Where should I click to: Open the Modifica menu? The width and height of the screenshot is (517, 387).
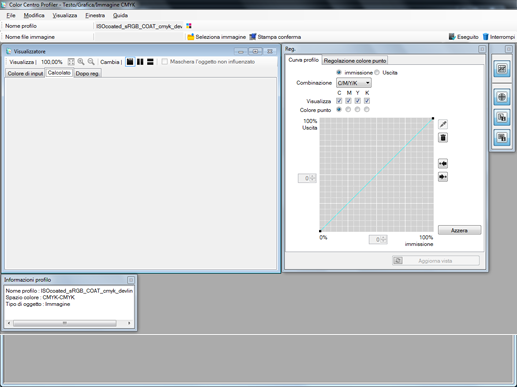click(x=34, y=15)
